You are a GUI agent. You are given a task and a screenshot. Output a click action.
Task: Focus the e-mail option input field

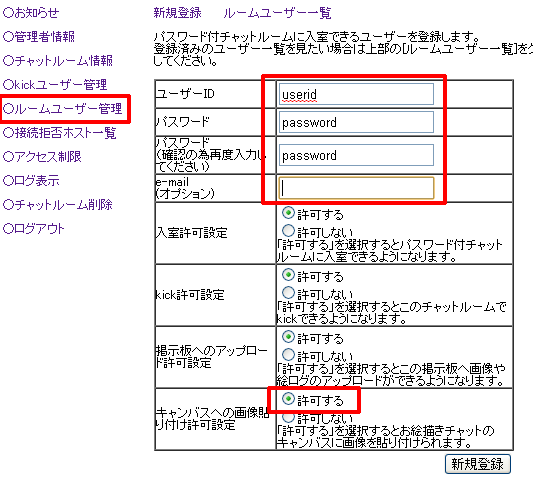point(356,188)
